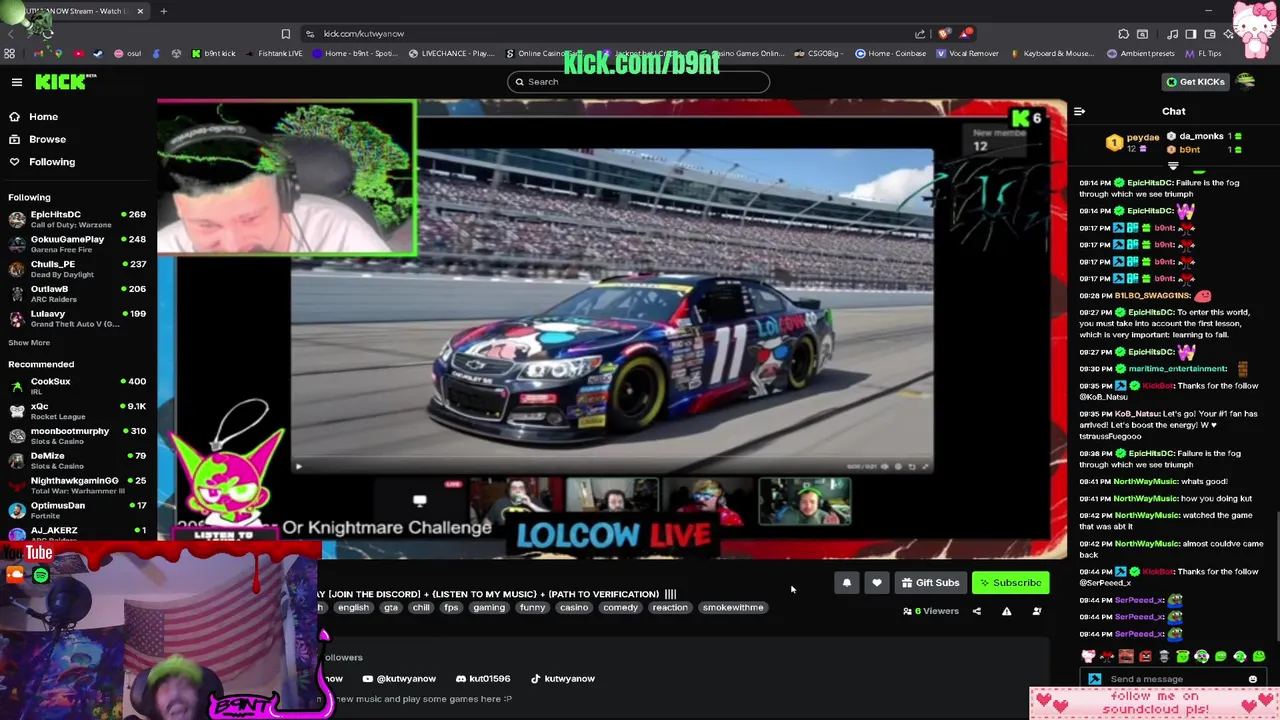The width and height of the screenshot is (1280, 720).
Task: Open xQc recommended channel
Action: click(x=77, y=411)
